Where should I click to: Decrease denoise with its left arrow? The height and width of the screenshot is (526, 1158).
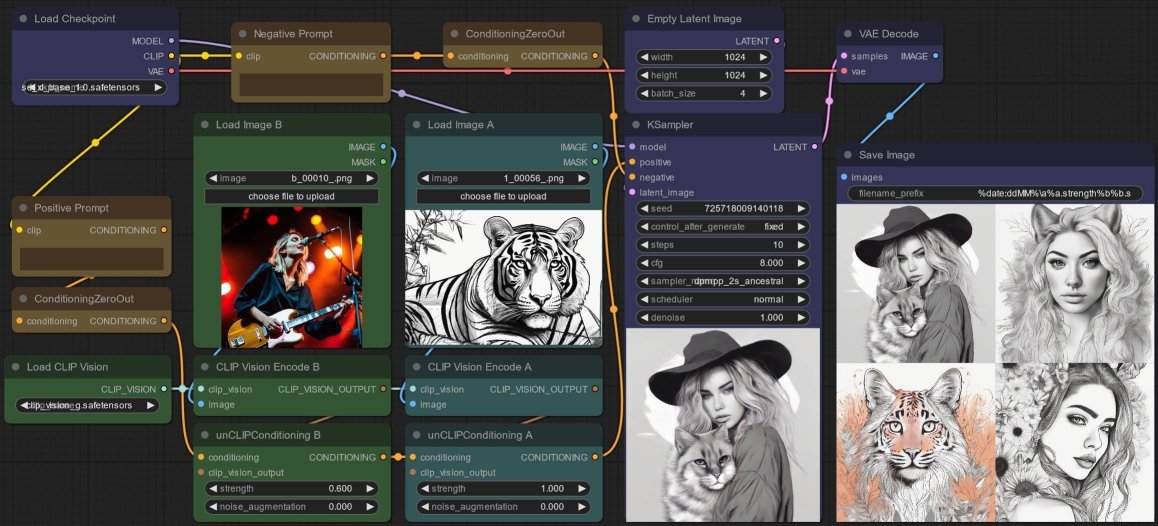(644, 318)
